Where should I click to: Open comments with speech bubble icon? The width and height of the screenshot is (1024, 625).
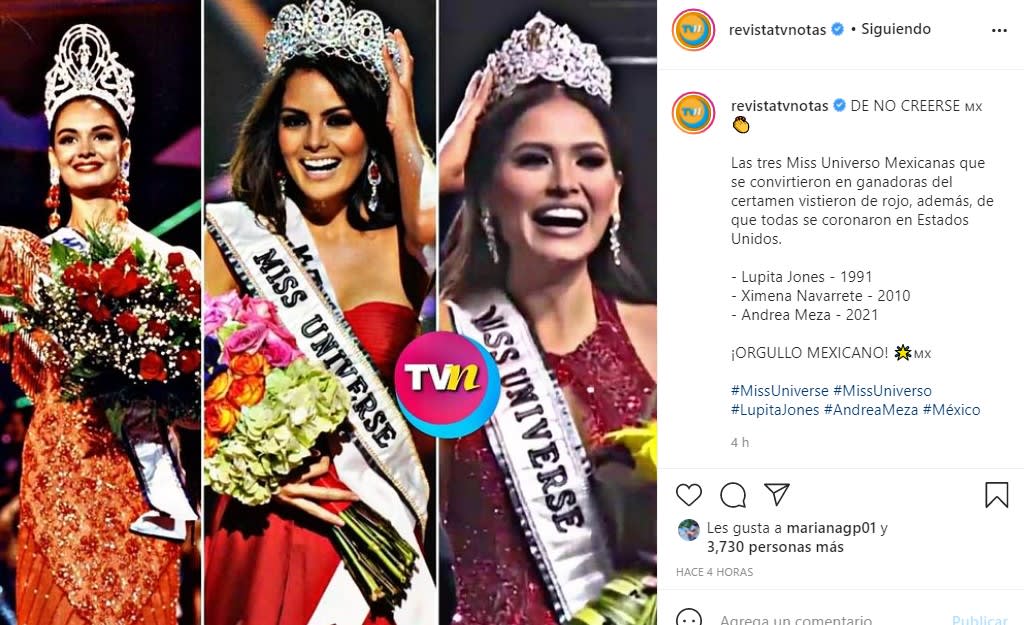point(733,495)
